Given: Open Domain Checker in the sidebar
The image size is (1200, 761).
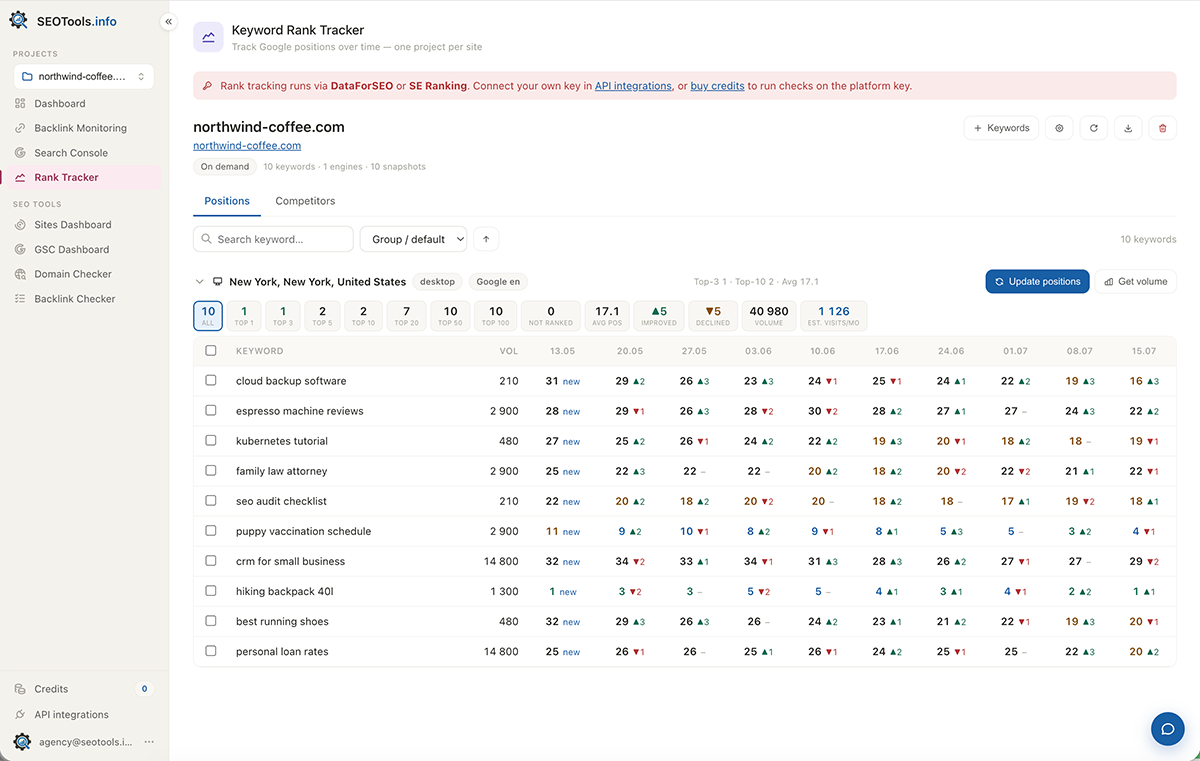Looking at the screenshot, I should pyautogui.click(x=81, y=274).
